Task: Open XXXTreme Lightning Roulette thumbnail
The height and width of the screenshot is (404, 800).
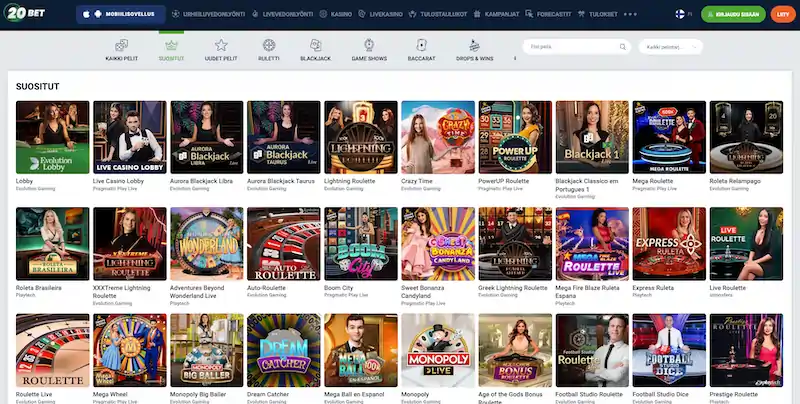Action: click(130, 244)
